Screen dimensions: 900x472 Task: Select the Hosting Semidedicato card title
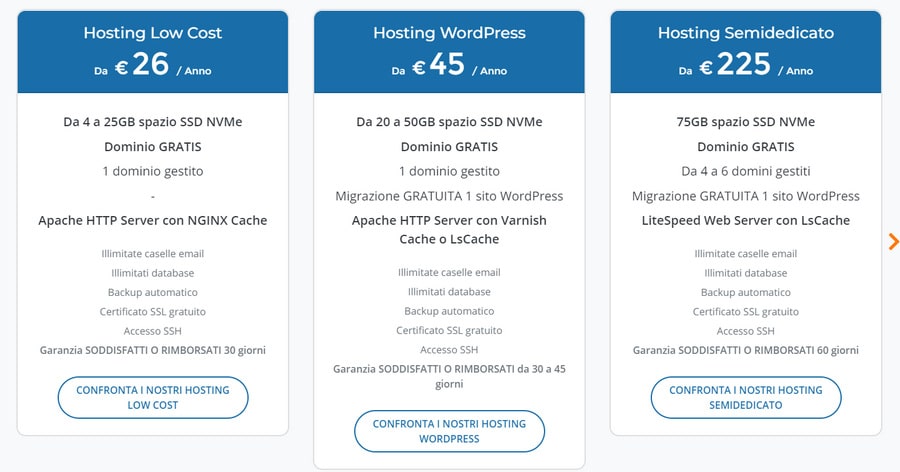point(745,33)
